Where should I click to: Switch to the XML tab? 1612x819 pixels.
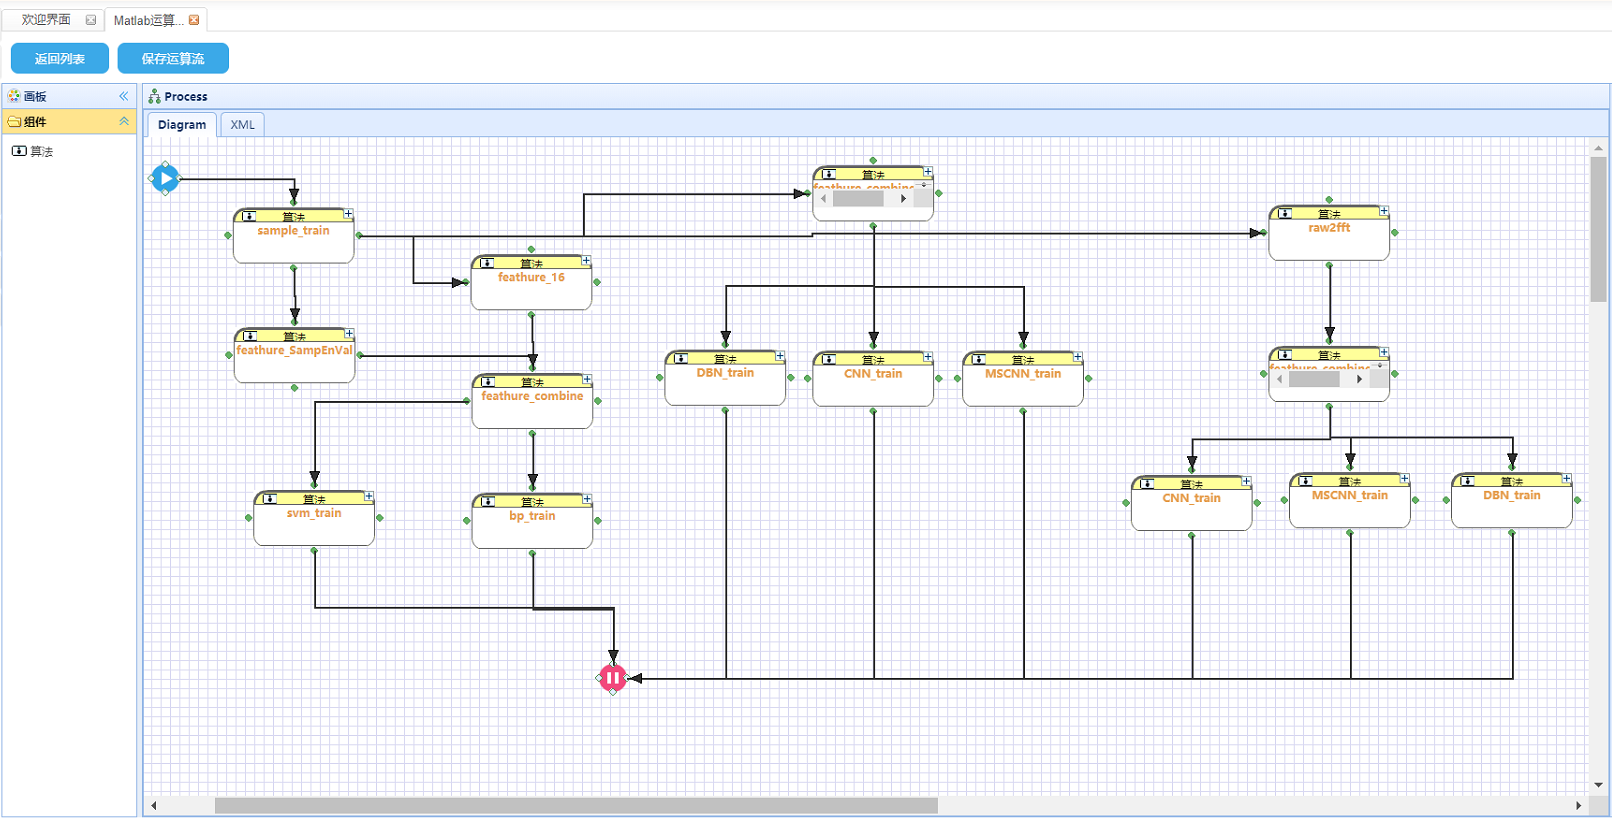[242, 125]
